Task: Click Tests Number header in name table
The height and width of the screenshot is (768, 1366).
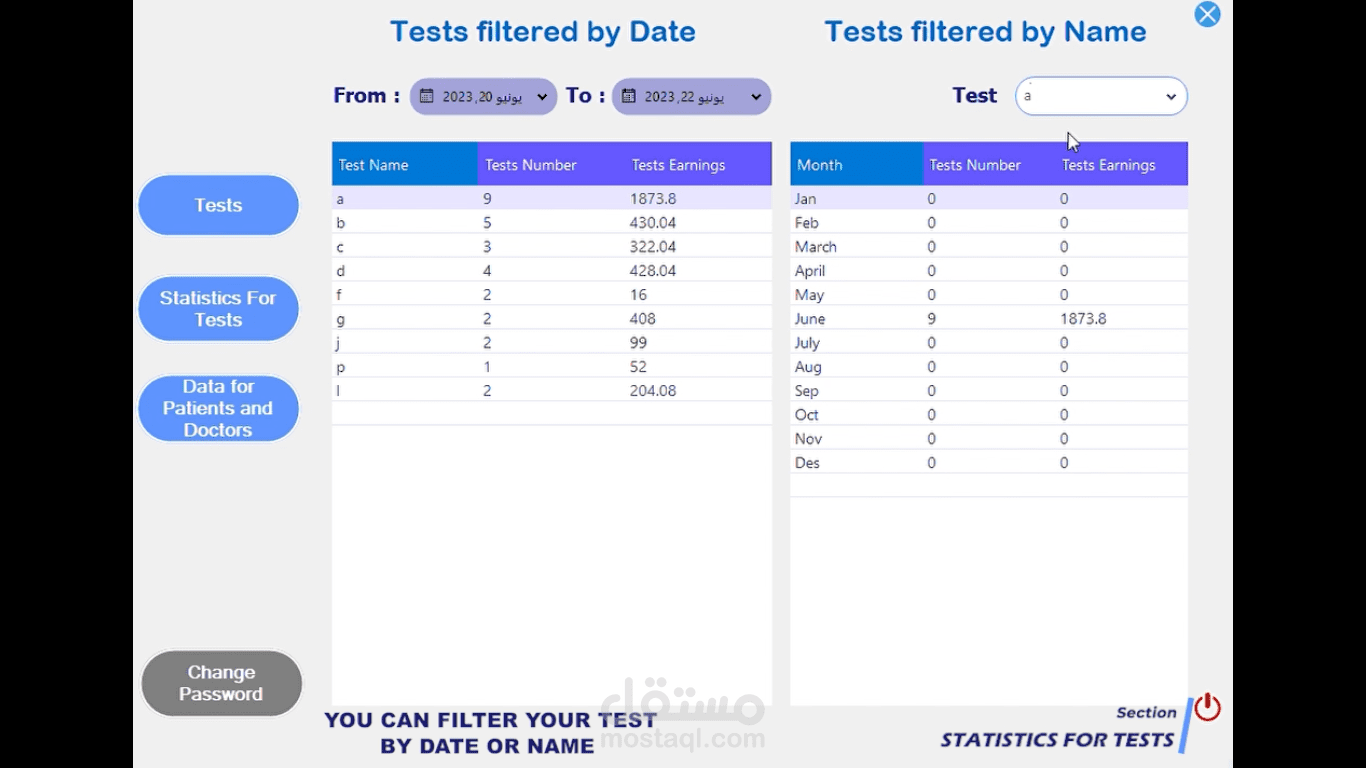Action: point(988,165)
